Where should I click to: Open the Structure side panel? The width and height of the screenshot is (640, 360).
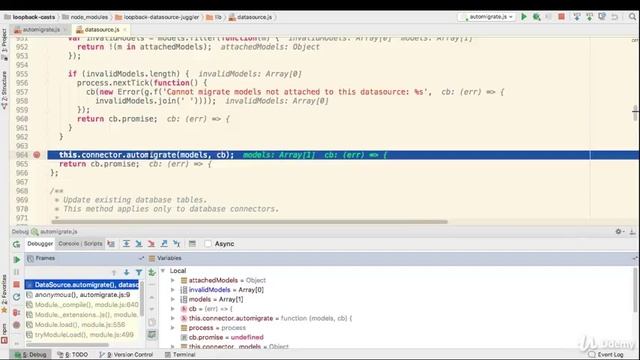click(x=4, y=90)
